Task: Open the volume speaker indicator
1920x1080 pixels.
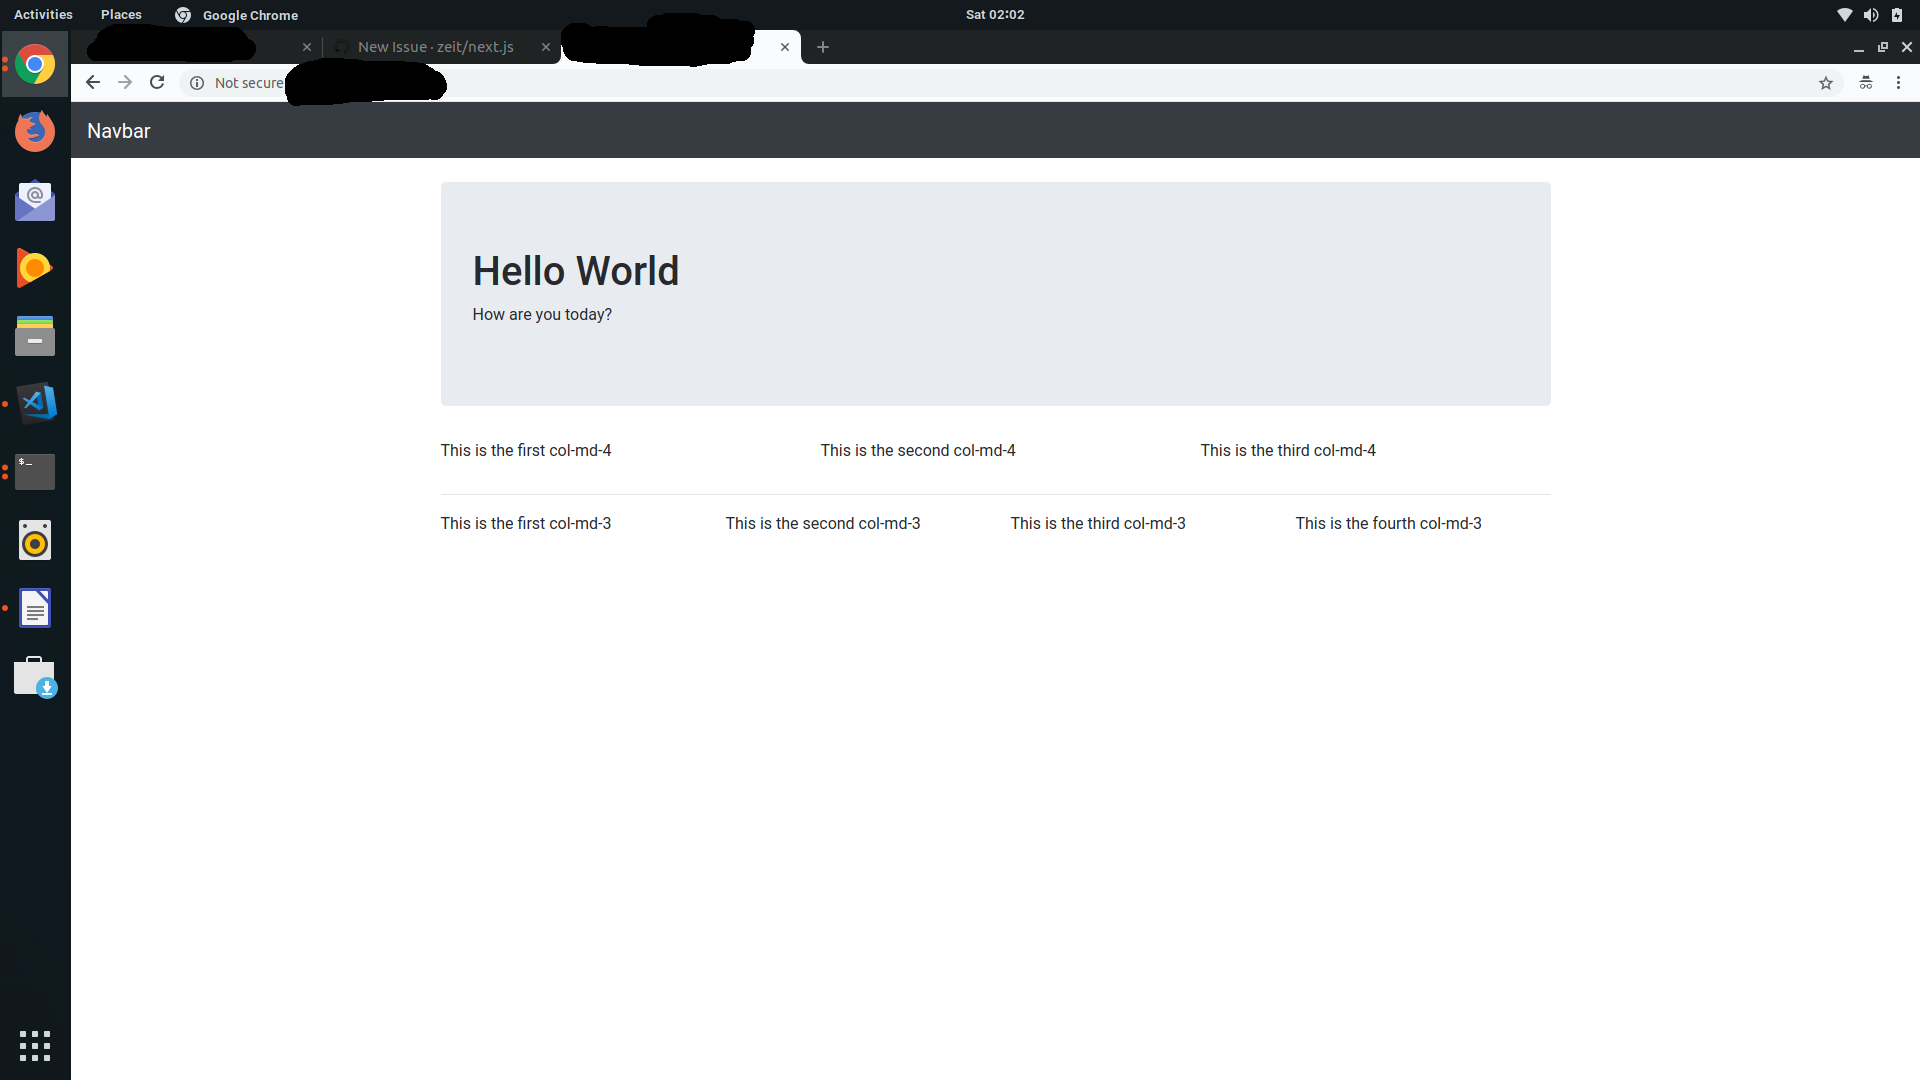Action: click(x=1871, y=15)
